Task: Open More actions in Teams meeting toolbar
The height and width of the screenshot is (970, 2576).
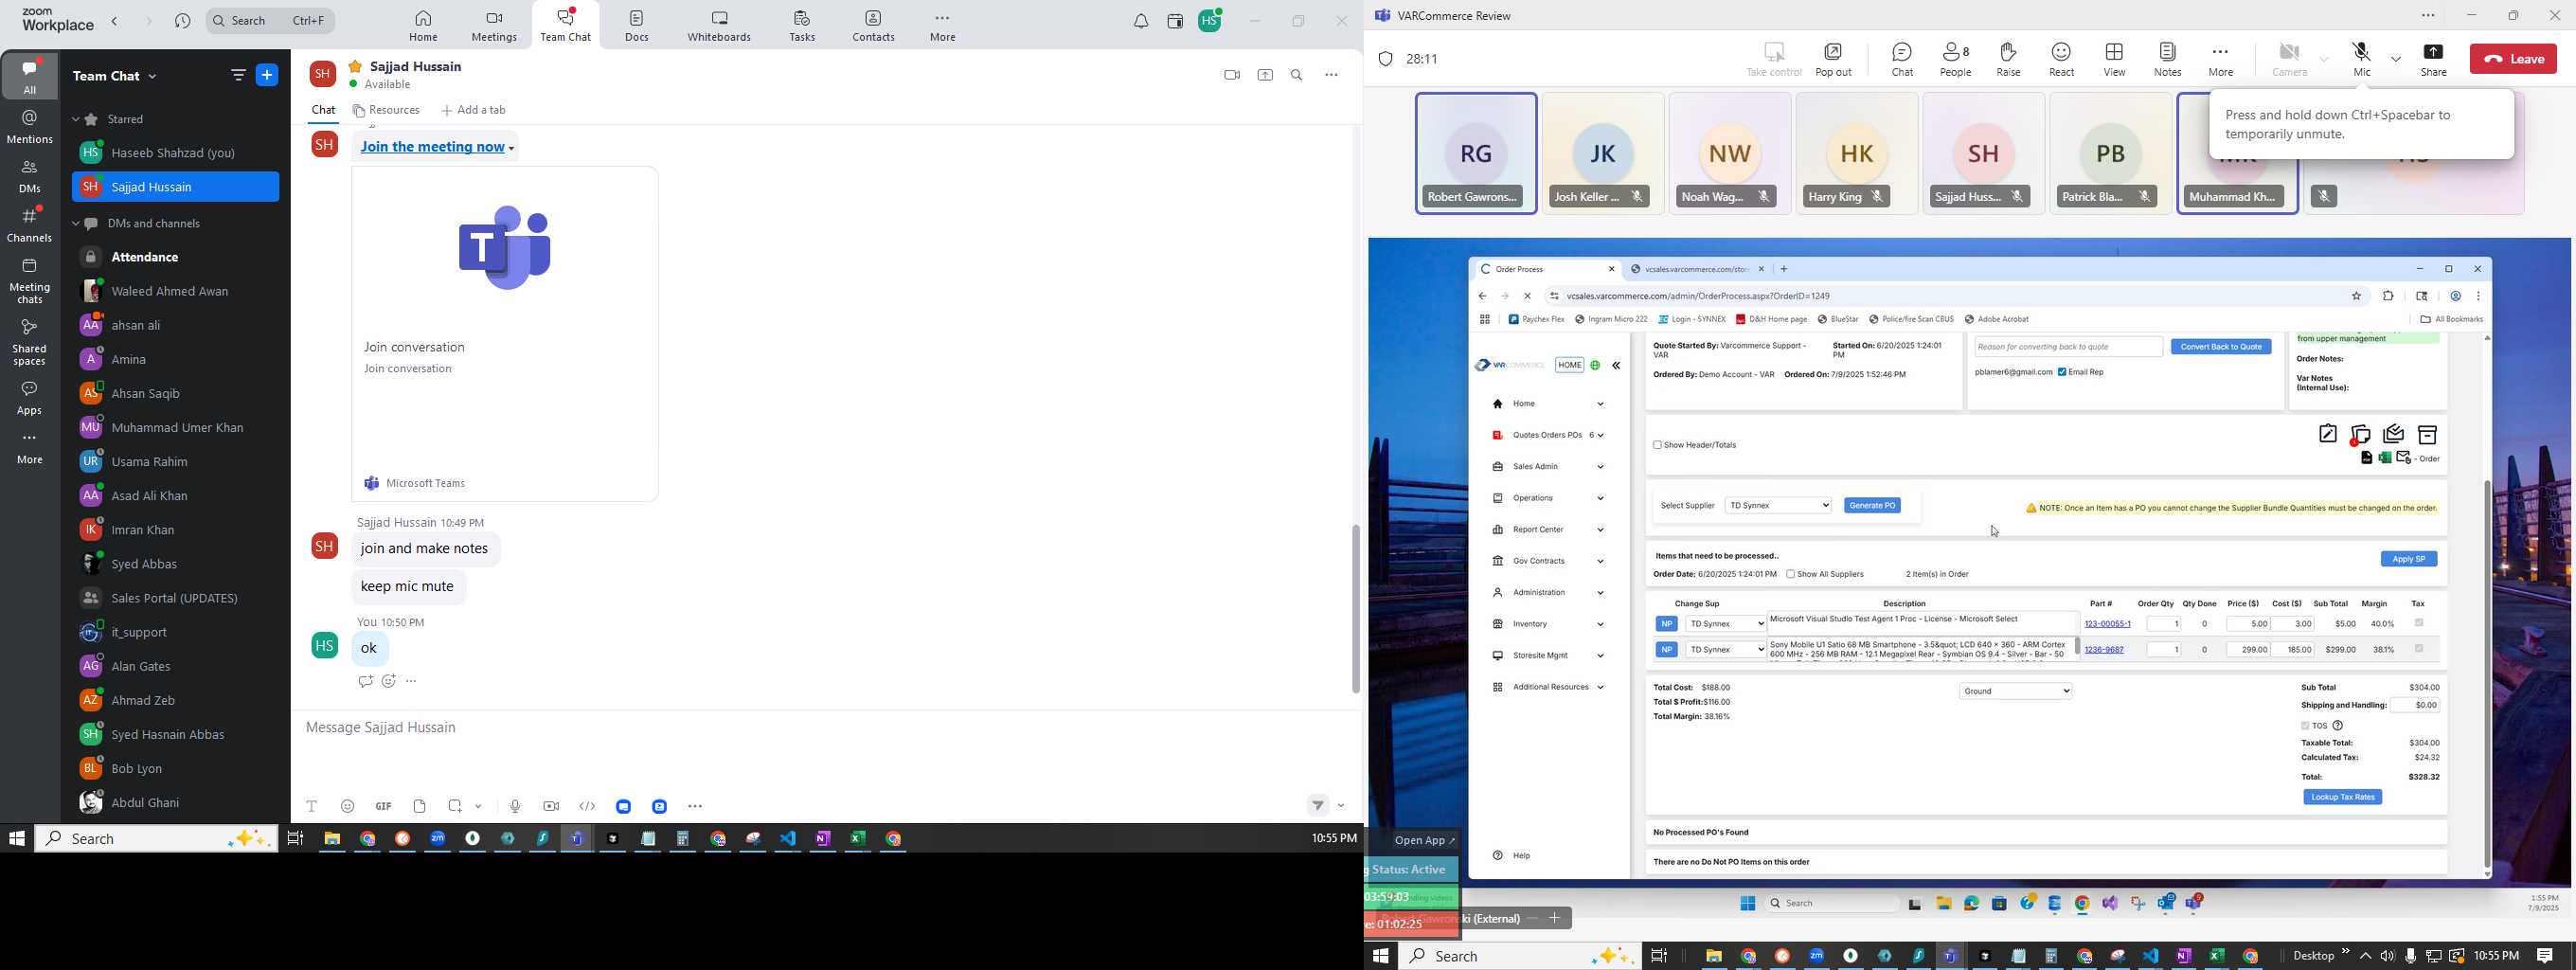Action: tap(2220, 59)
